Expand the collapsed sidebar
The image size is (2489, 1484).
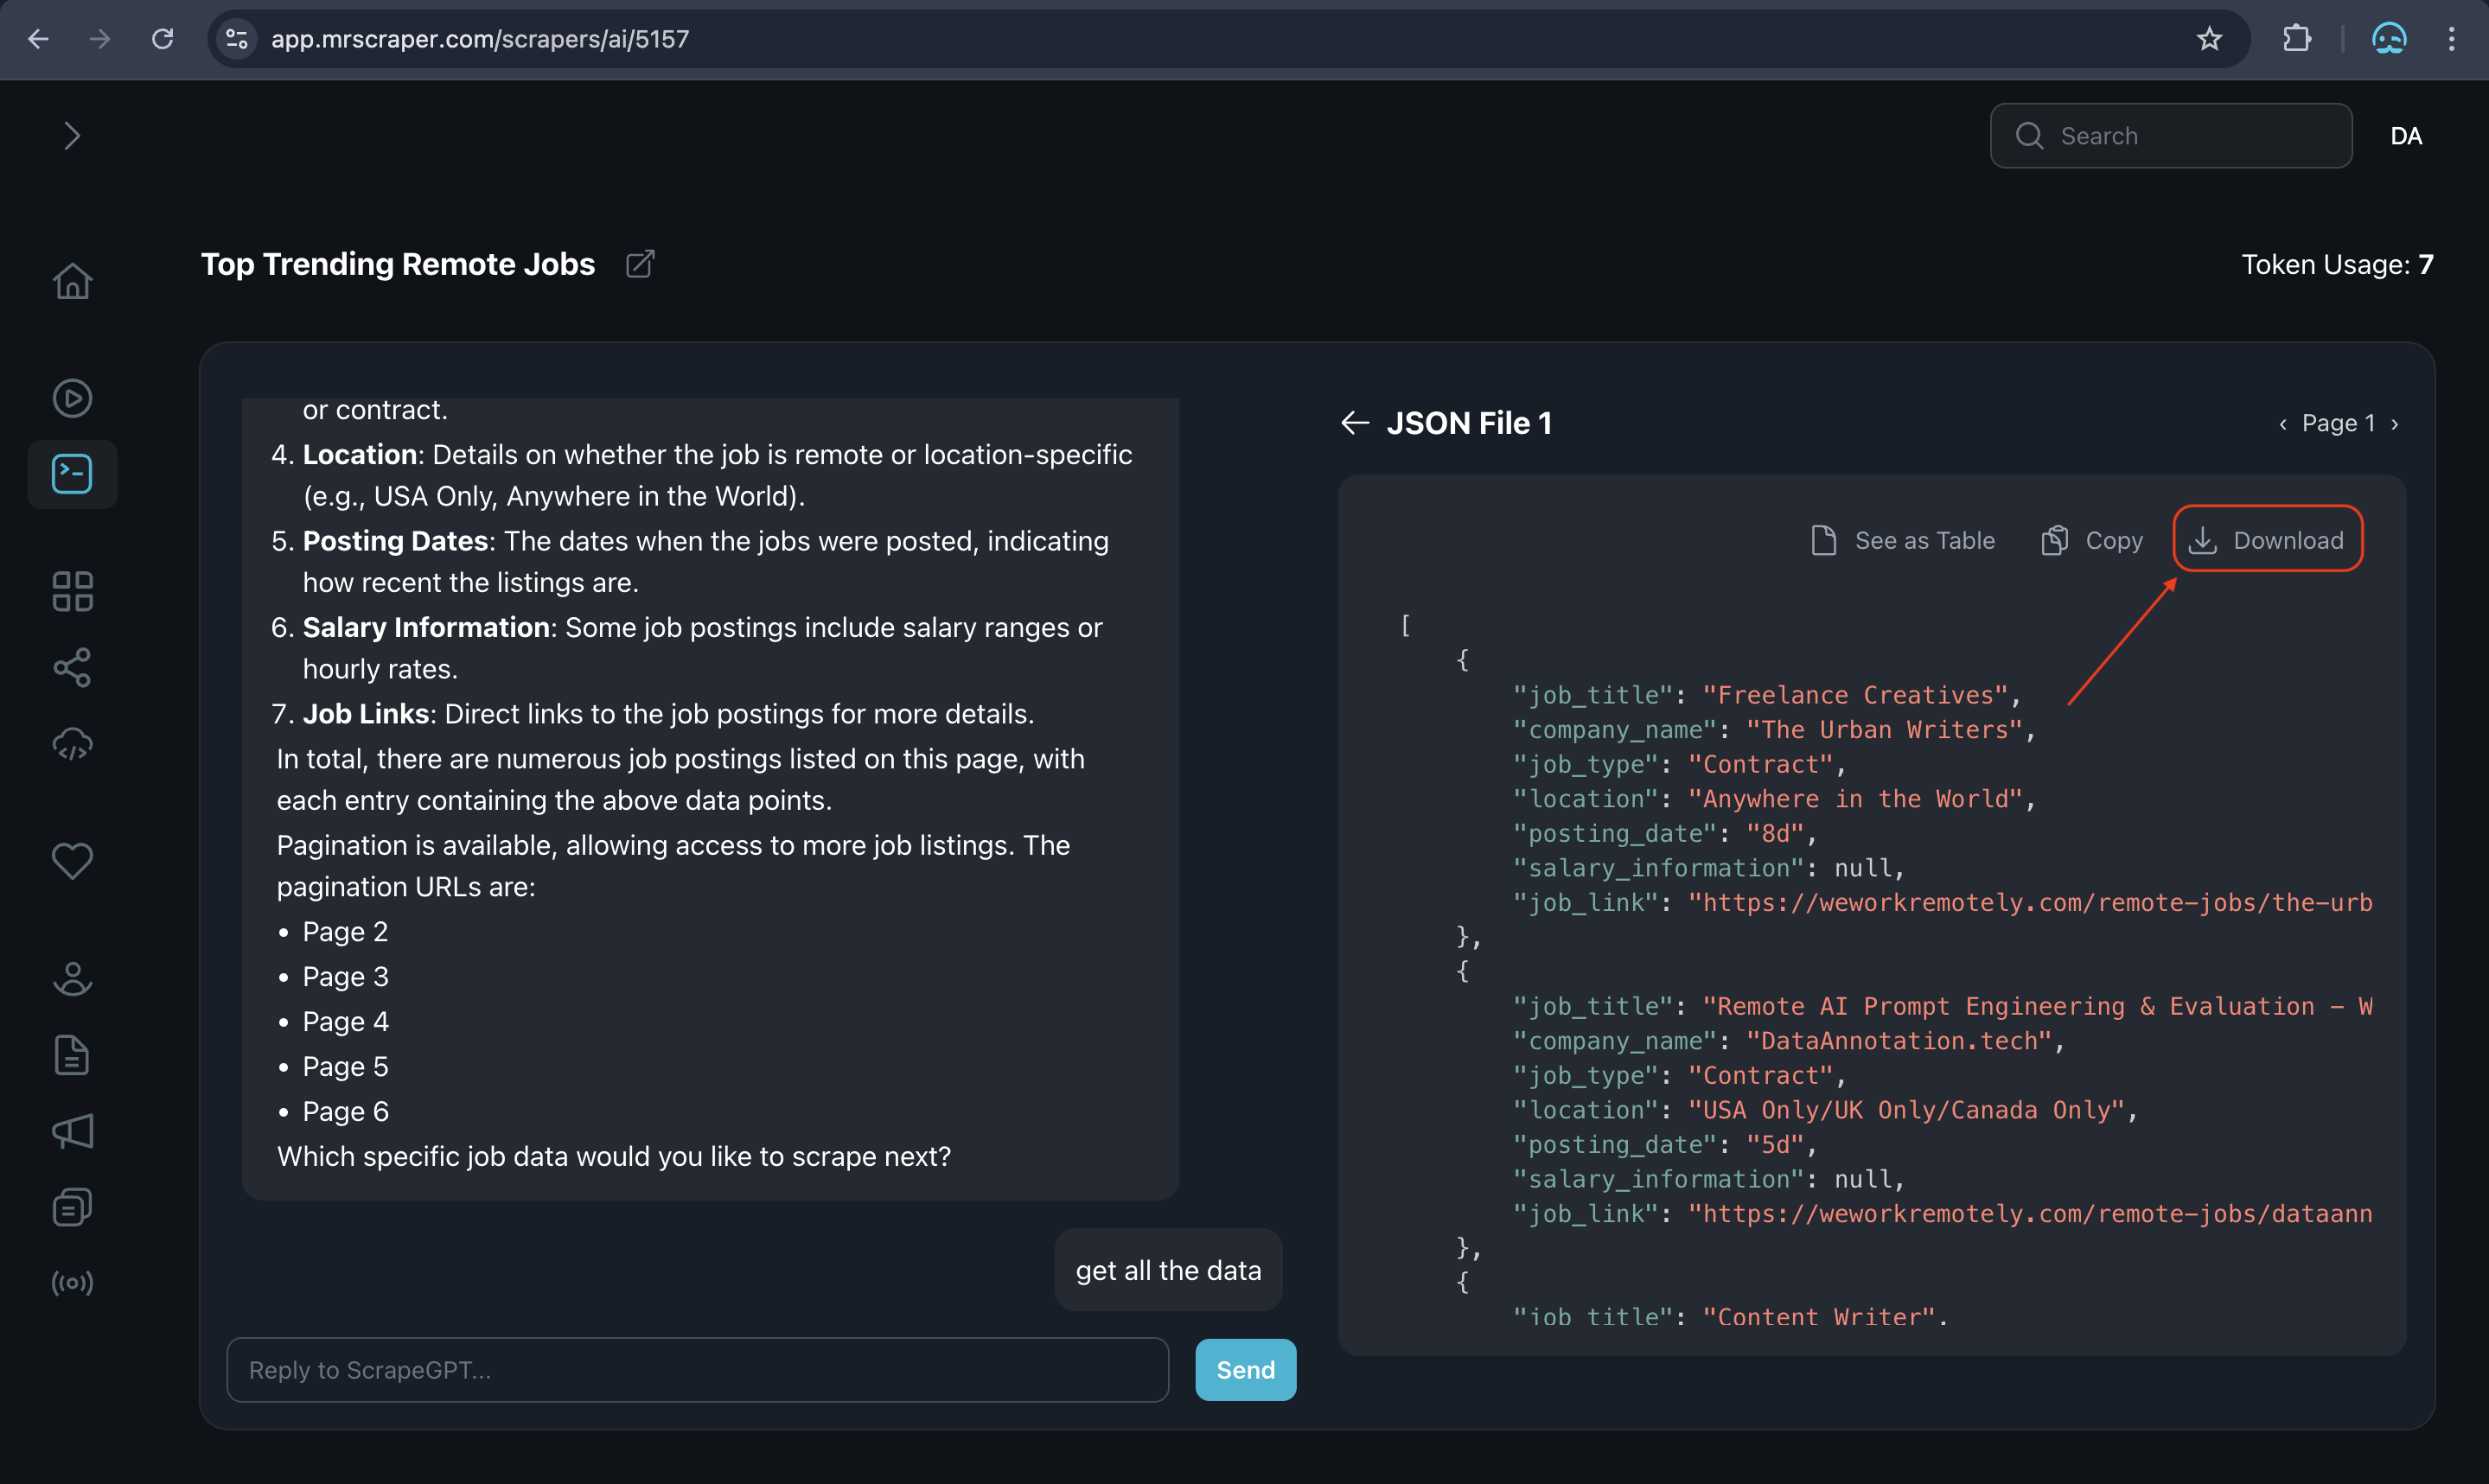72,136
